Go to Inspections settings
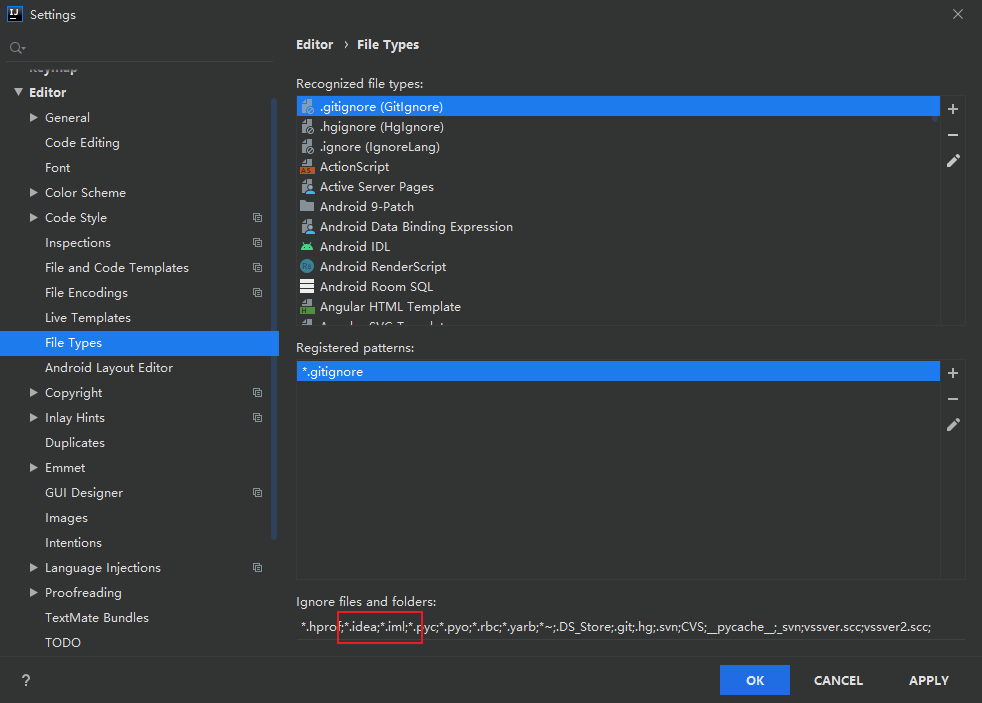This screenshot has height=703, width=982. click(78, 243)
